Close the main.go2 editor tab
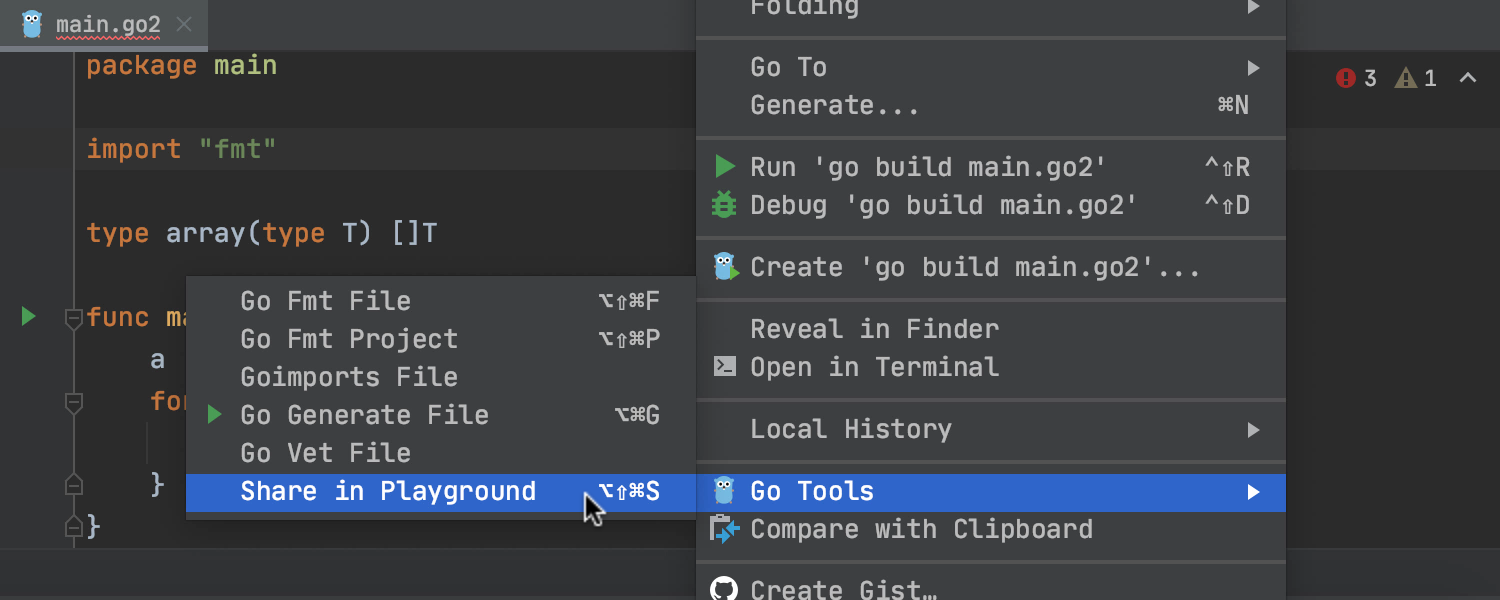Image resolution: width=1500 pixels, height=600 pixels. [184, 24]
